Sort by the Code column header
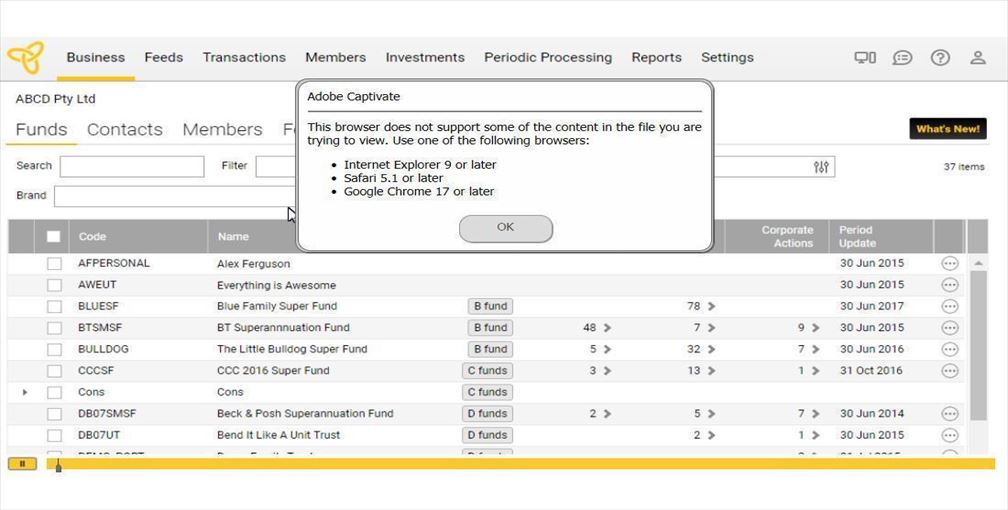1008x510 pixels. 93,237
